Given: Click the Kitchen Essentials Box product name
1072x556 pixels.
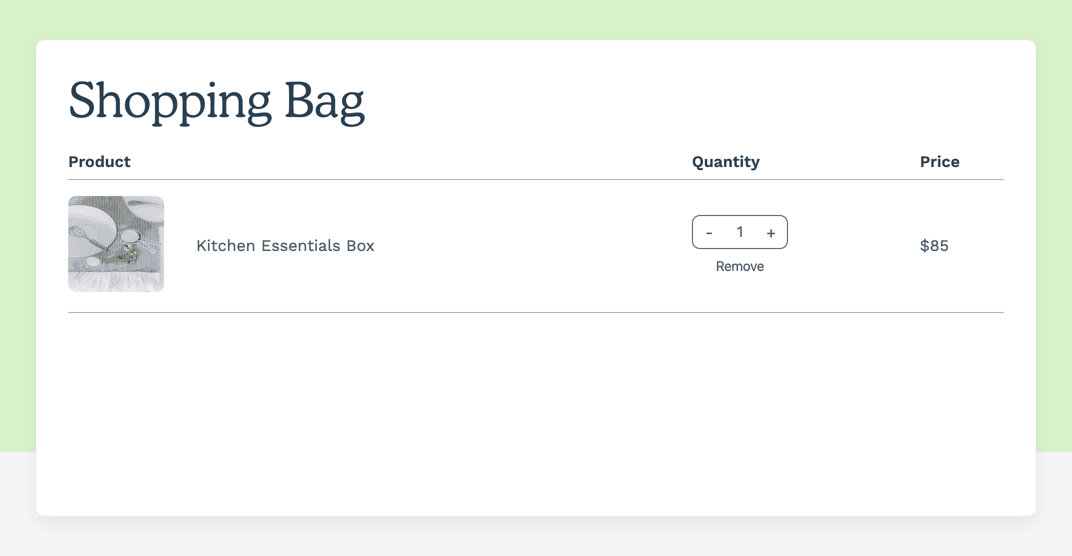Looking at the screenshot, I should pyautogui.click(x=285, y=246).
